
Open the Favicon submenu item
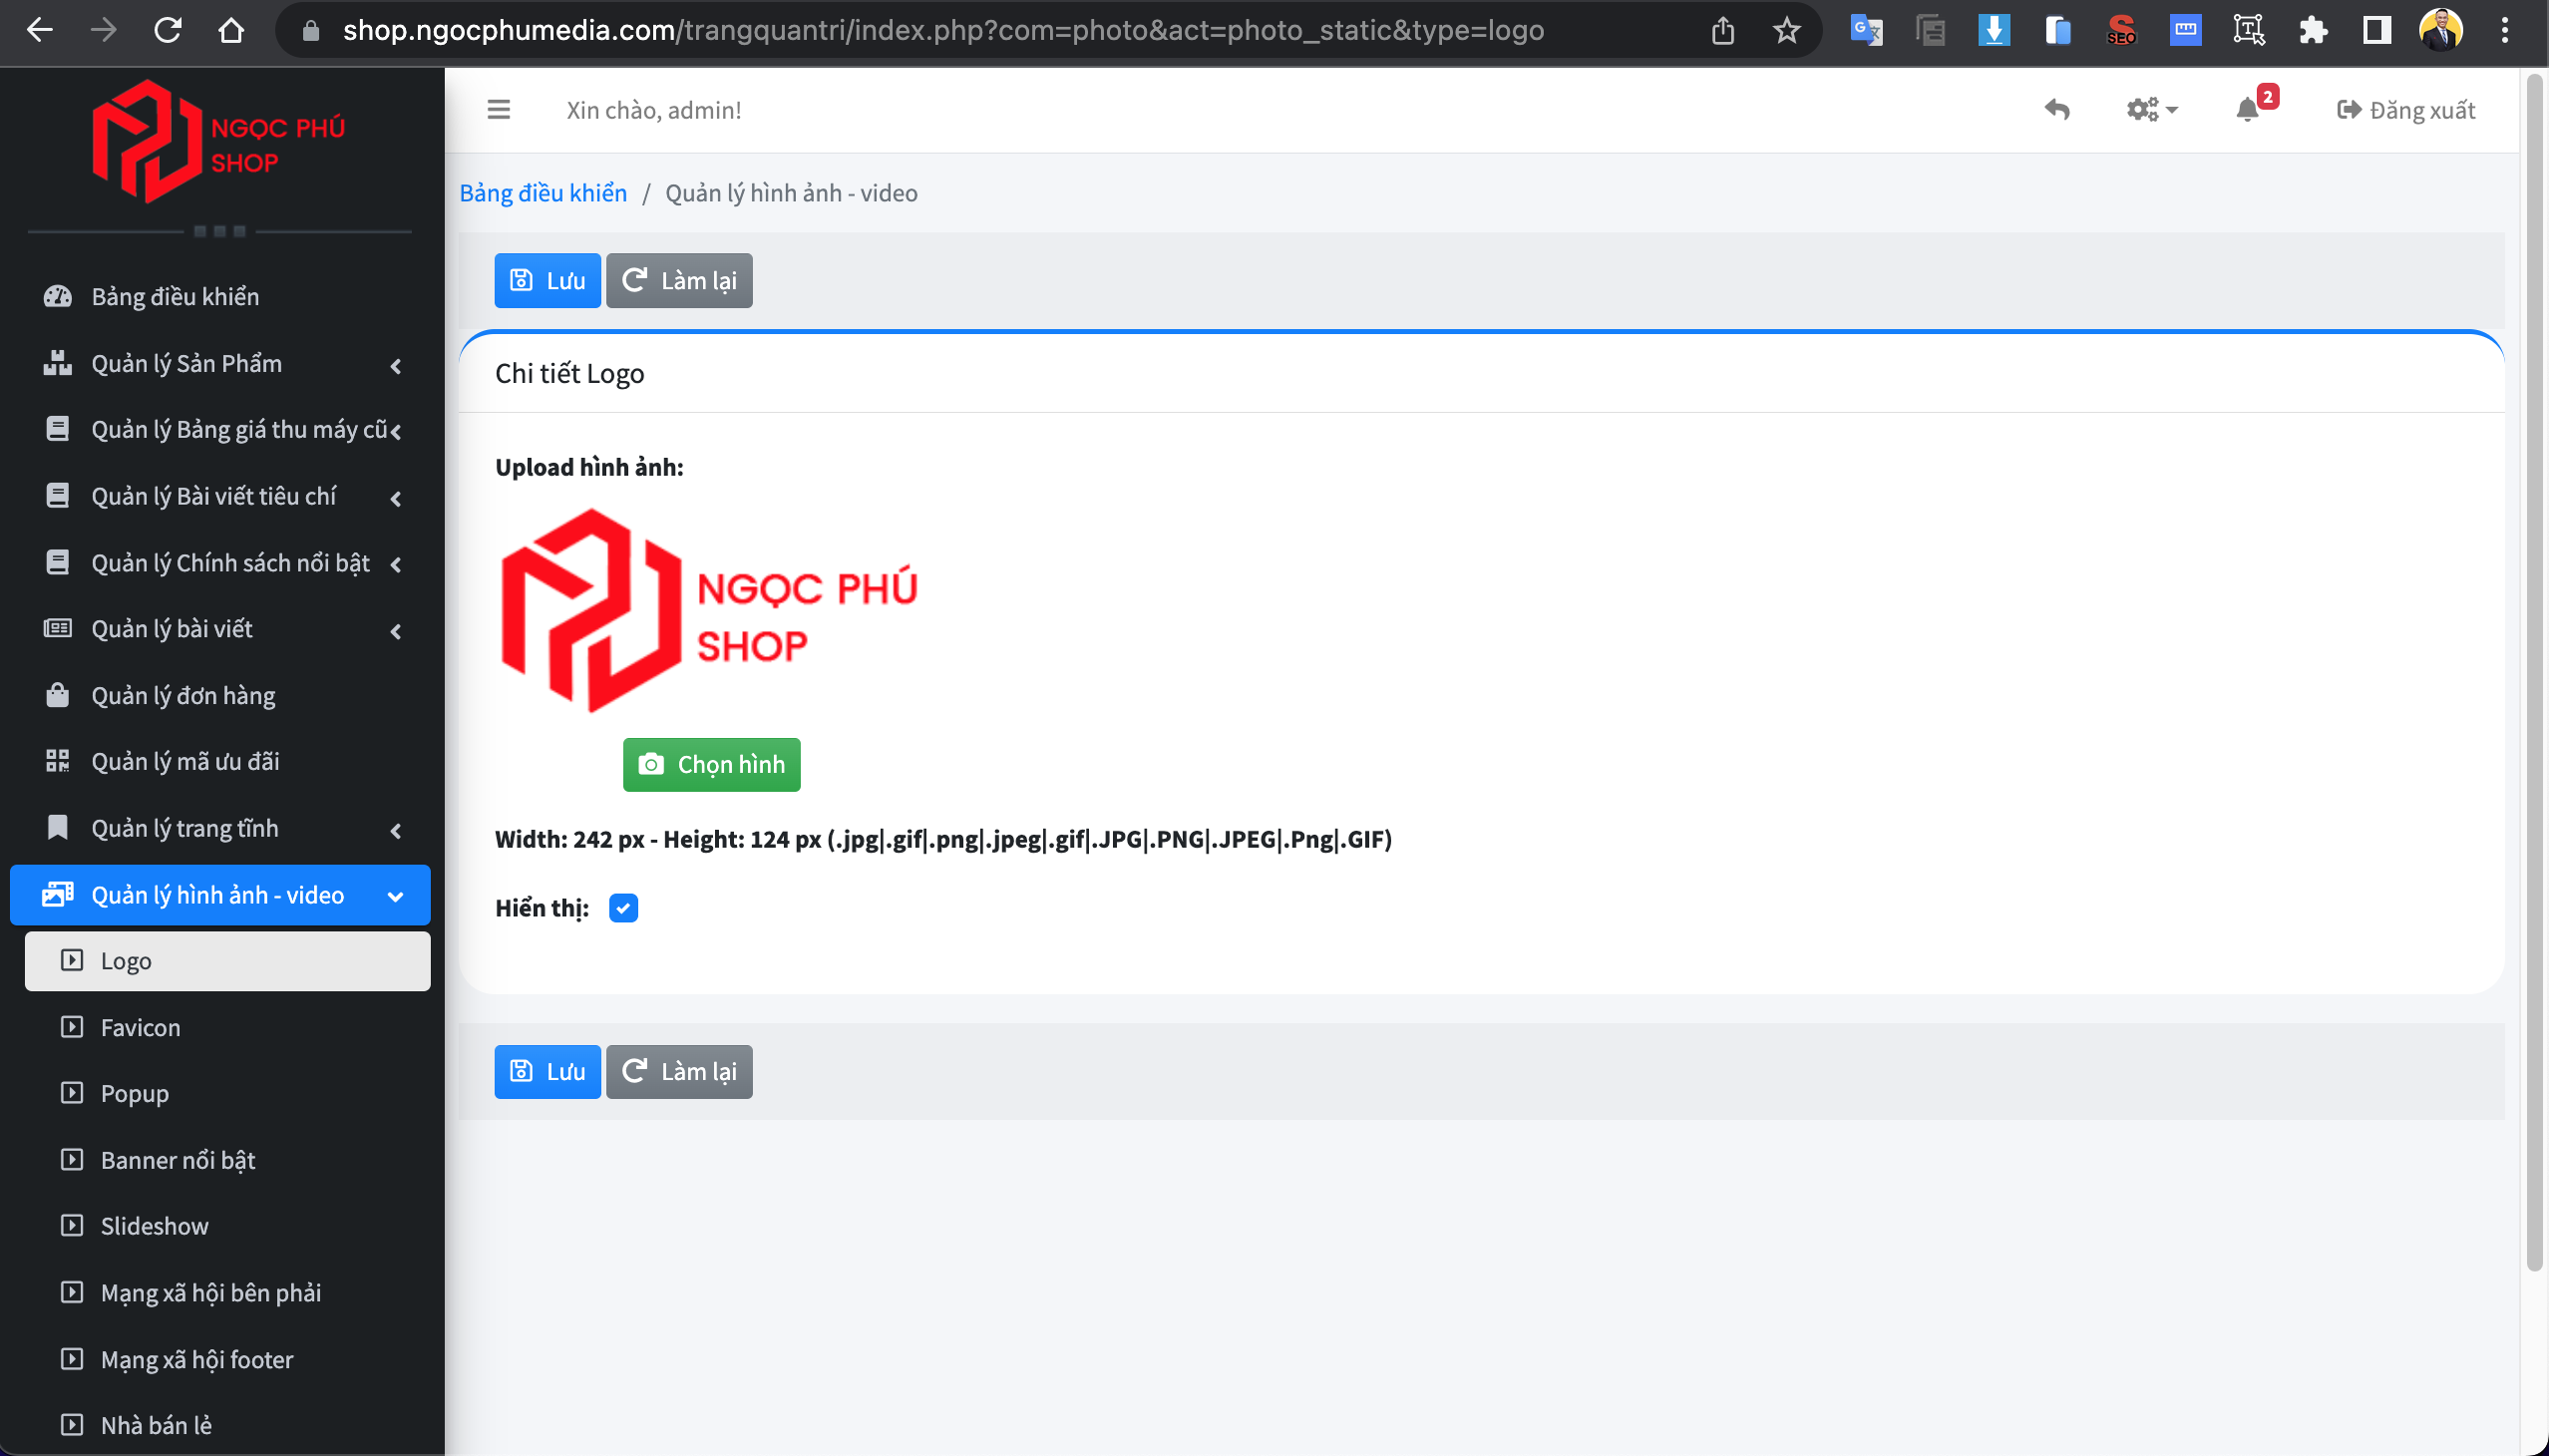140,1027
